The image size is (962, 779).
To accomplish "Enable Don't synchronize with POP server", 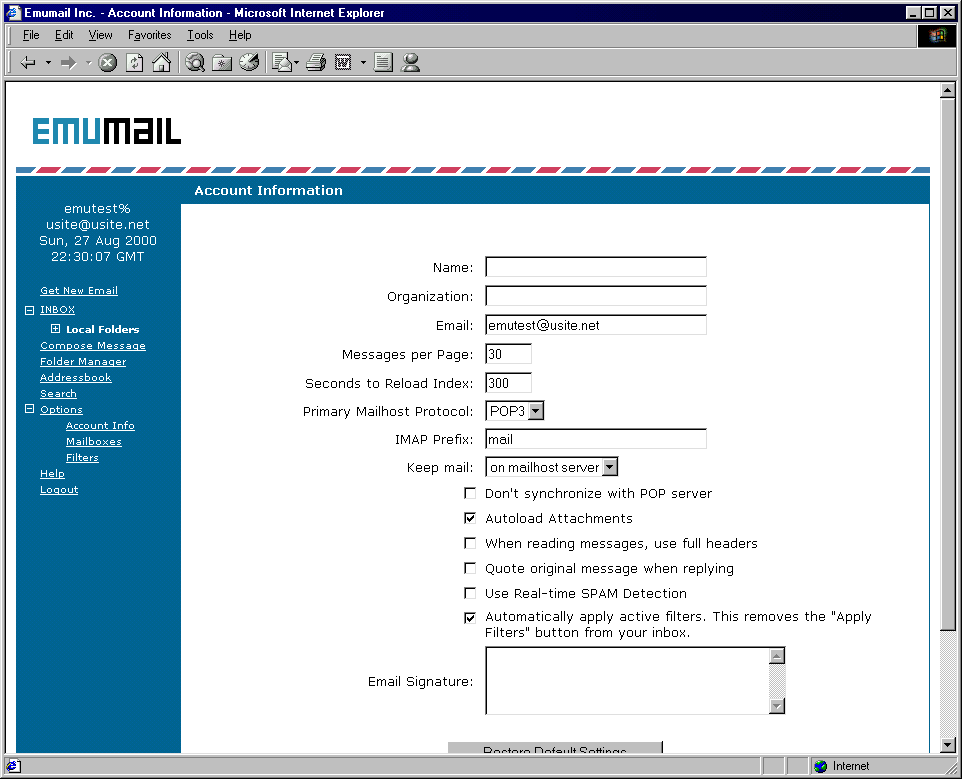I will [470, 493].
